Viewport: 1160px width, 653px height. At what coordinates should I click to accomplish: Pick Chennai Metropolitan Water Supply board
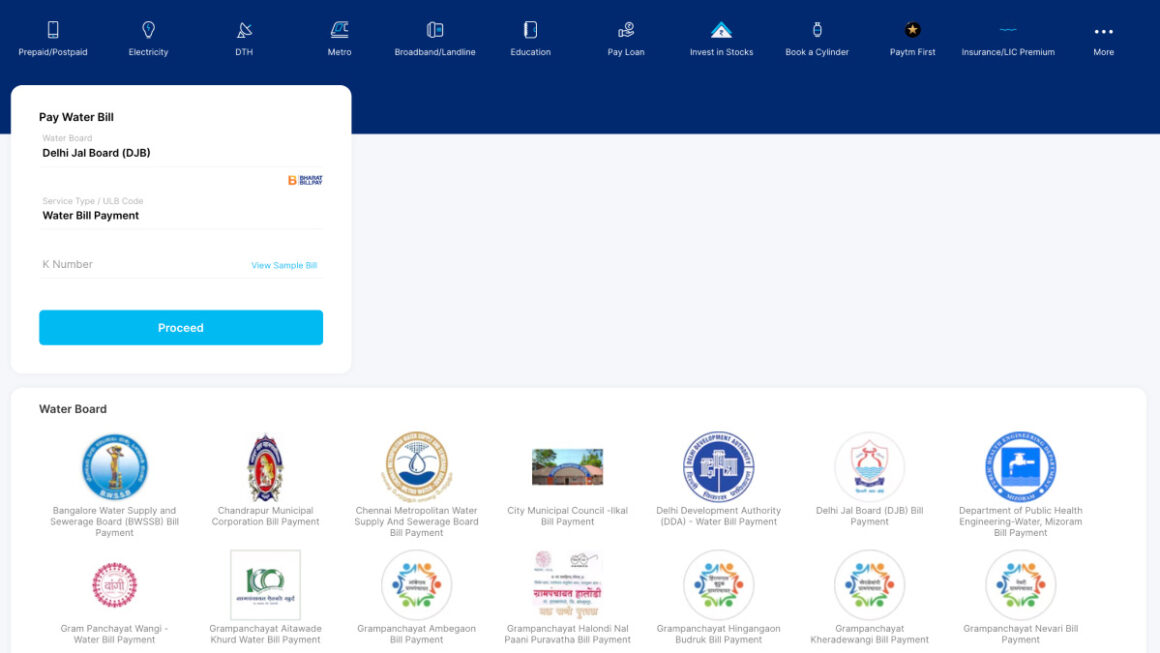(416, 467)
